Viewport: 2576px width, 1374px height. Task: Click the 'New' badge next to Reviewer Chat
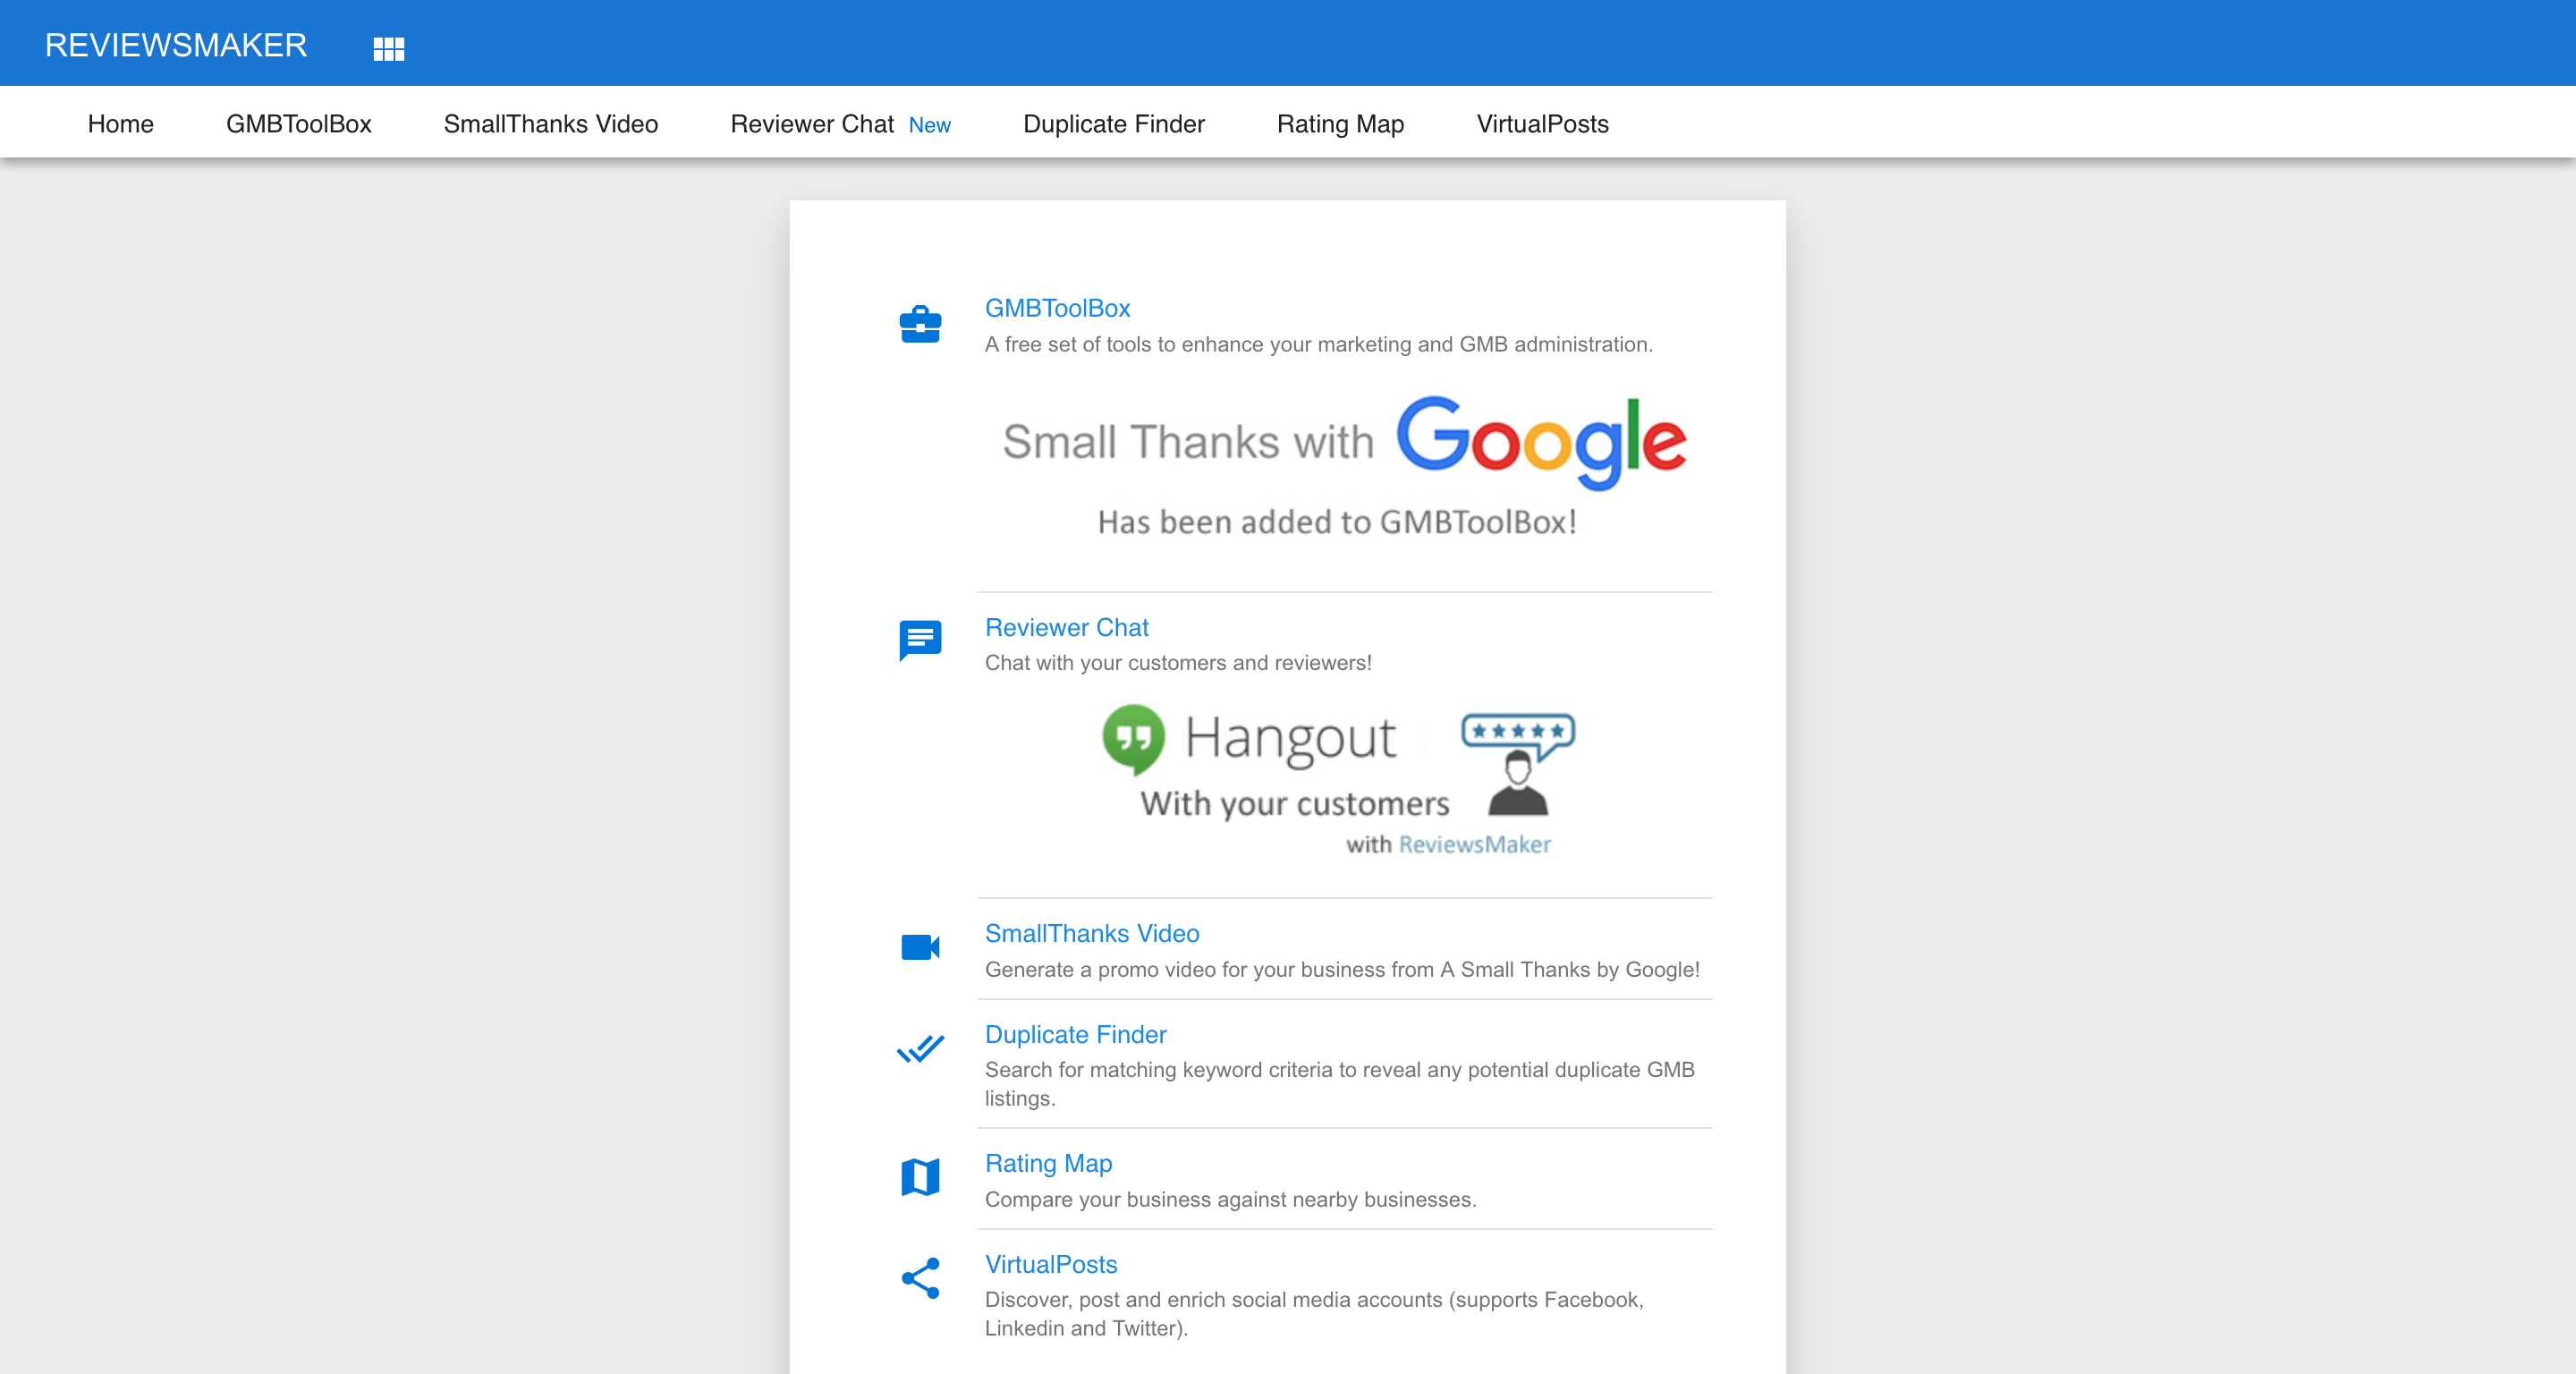[930, 125]
